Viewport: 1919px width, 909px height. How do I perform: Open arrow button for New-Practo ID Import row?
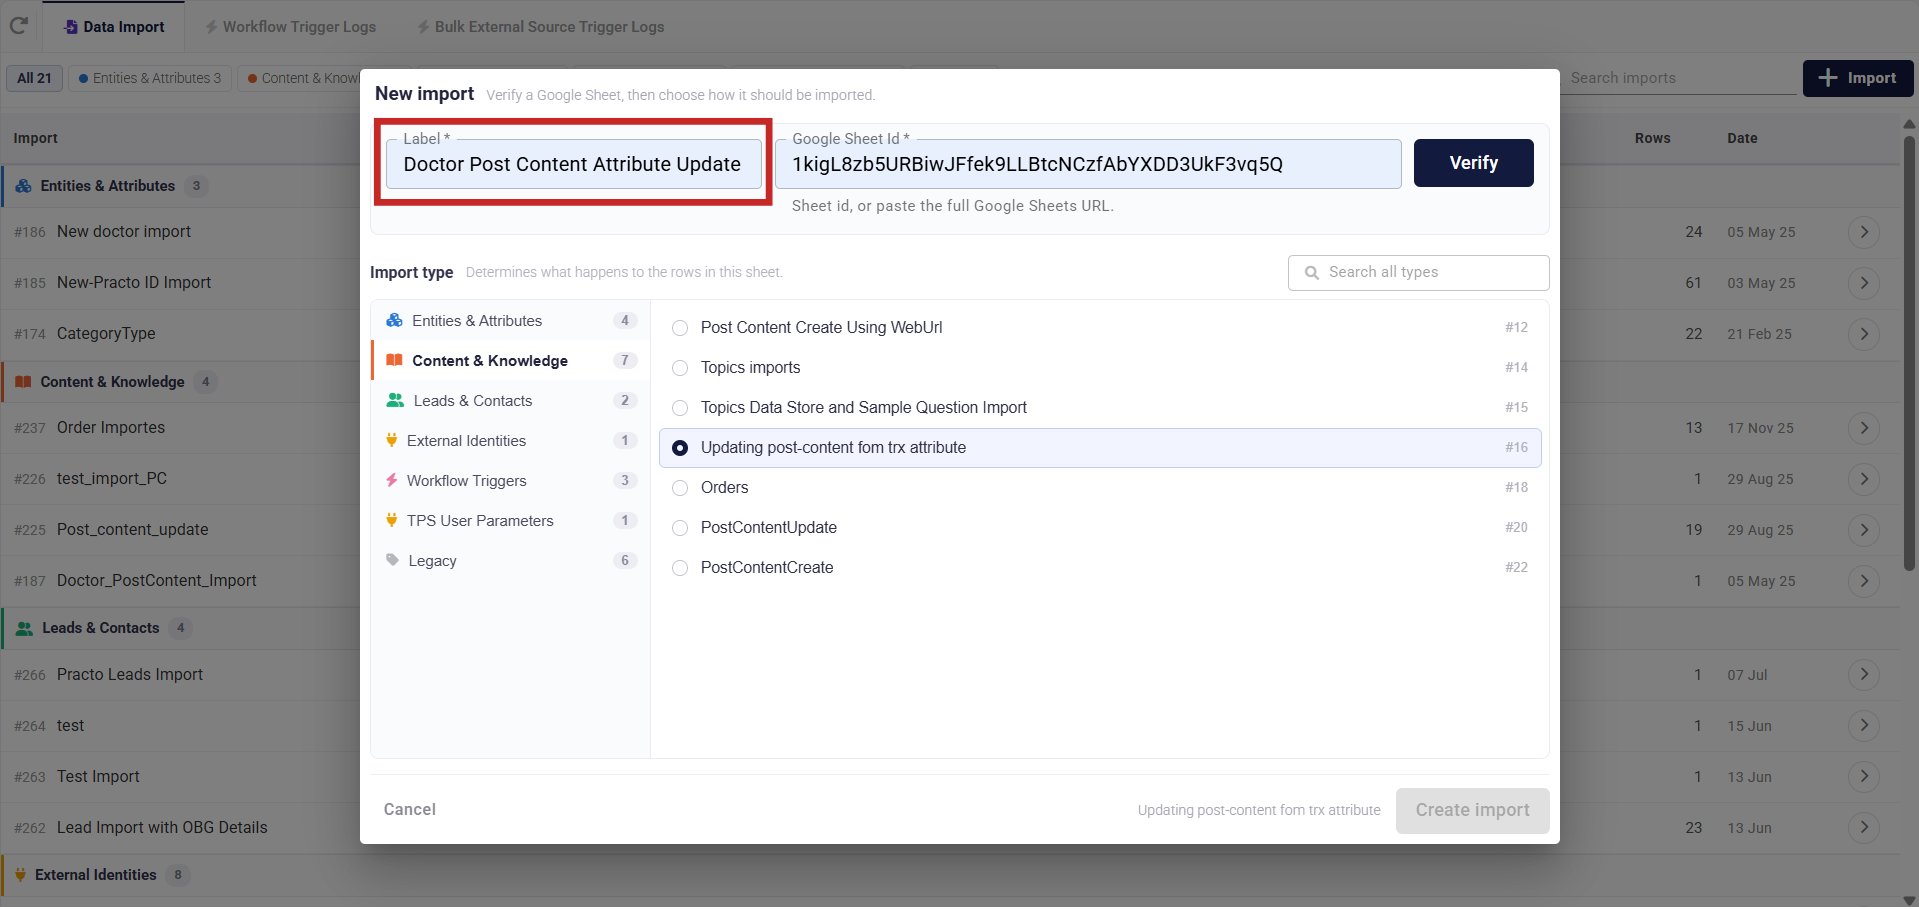pos(1864,283)
